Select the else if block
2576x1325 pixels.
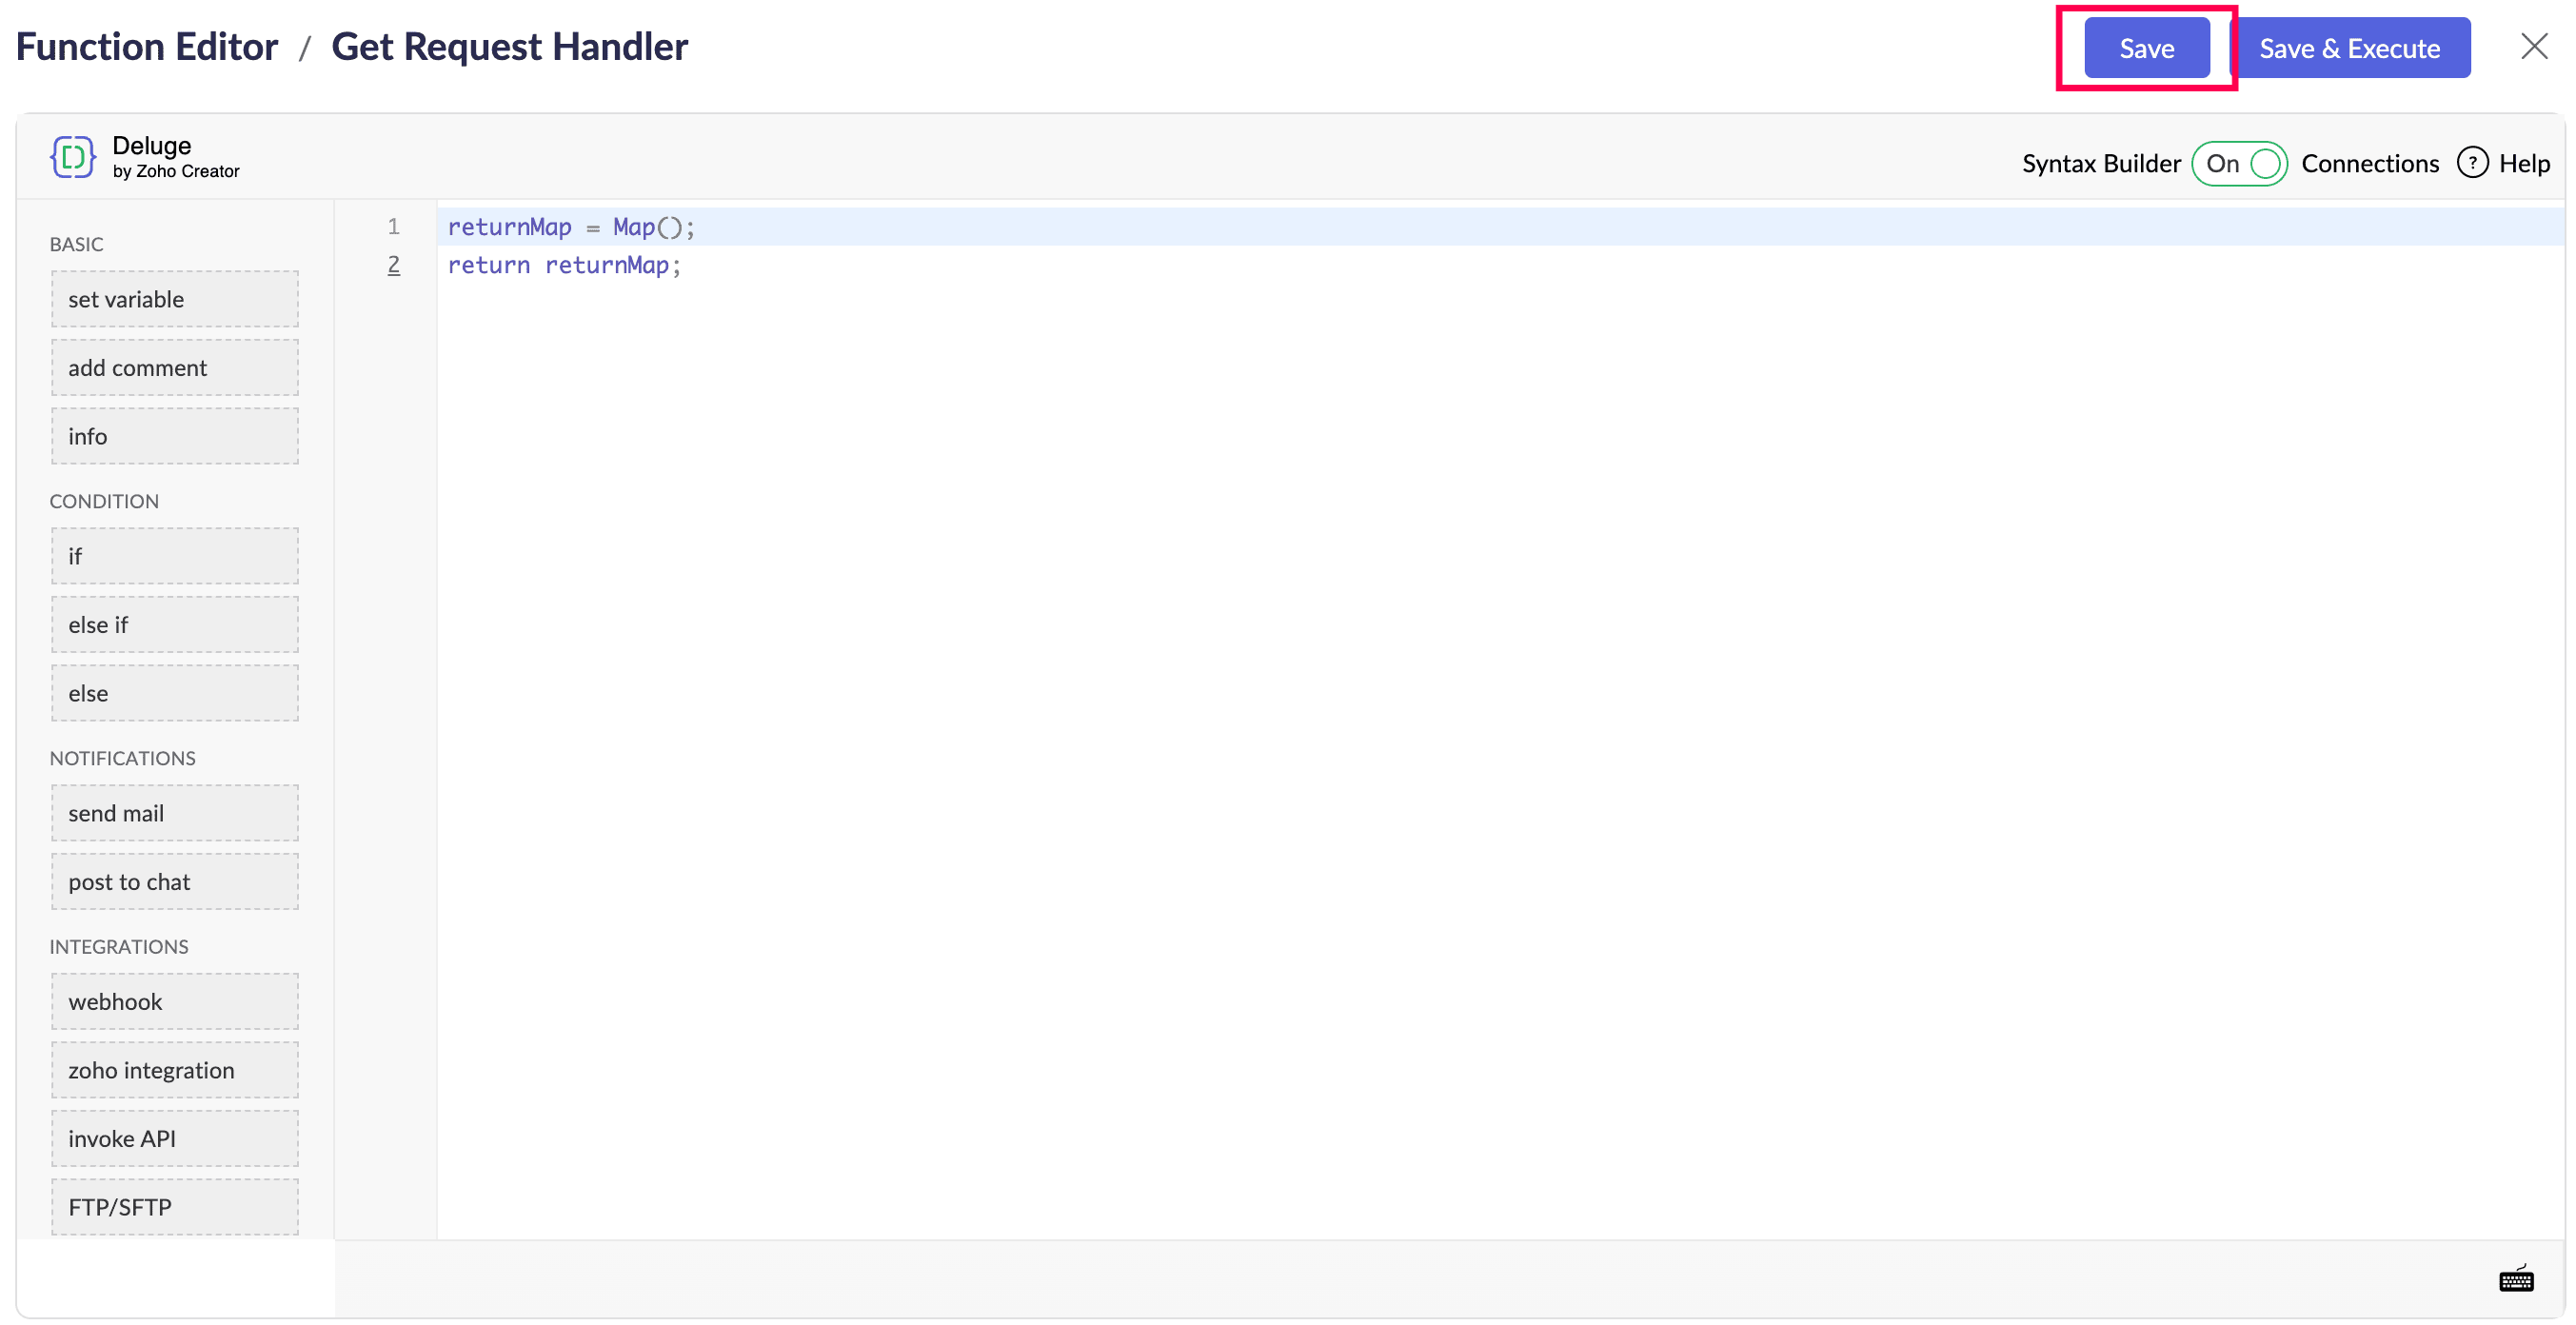point(175,625)
